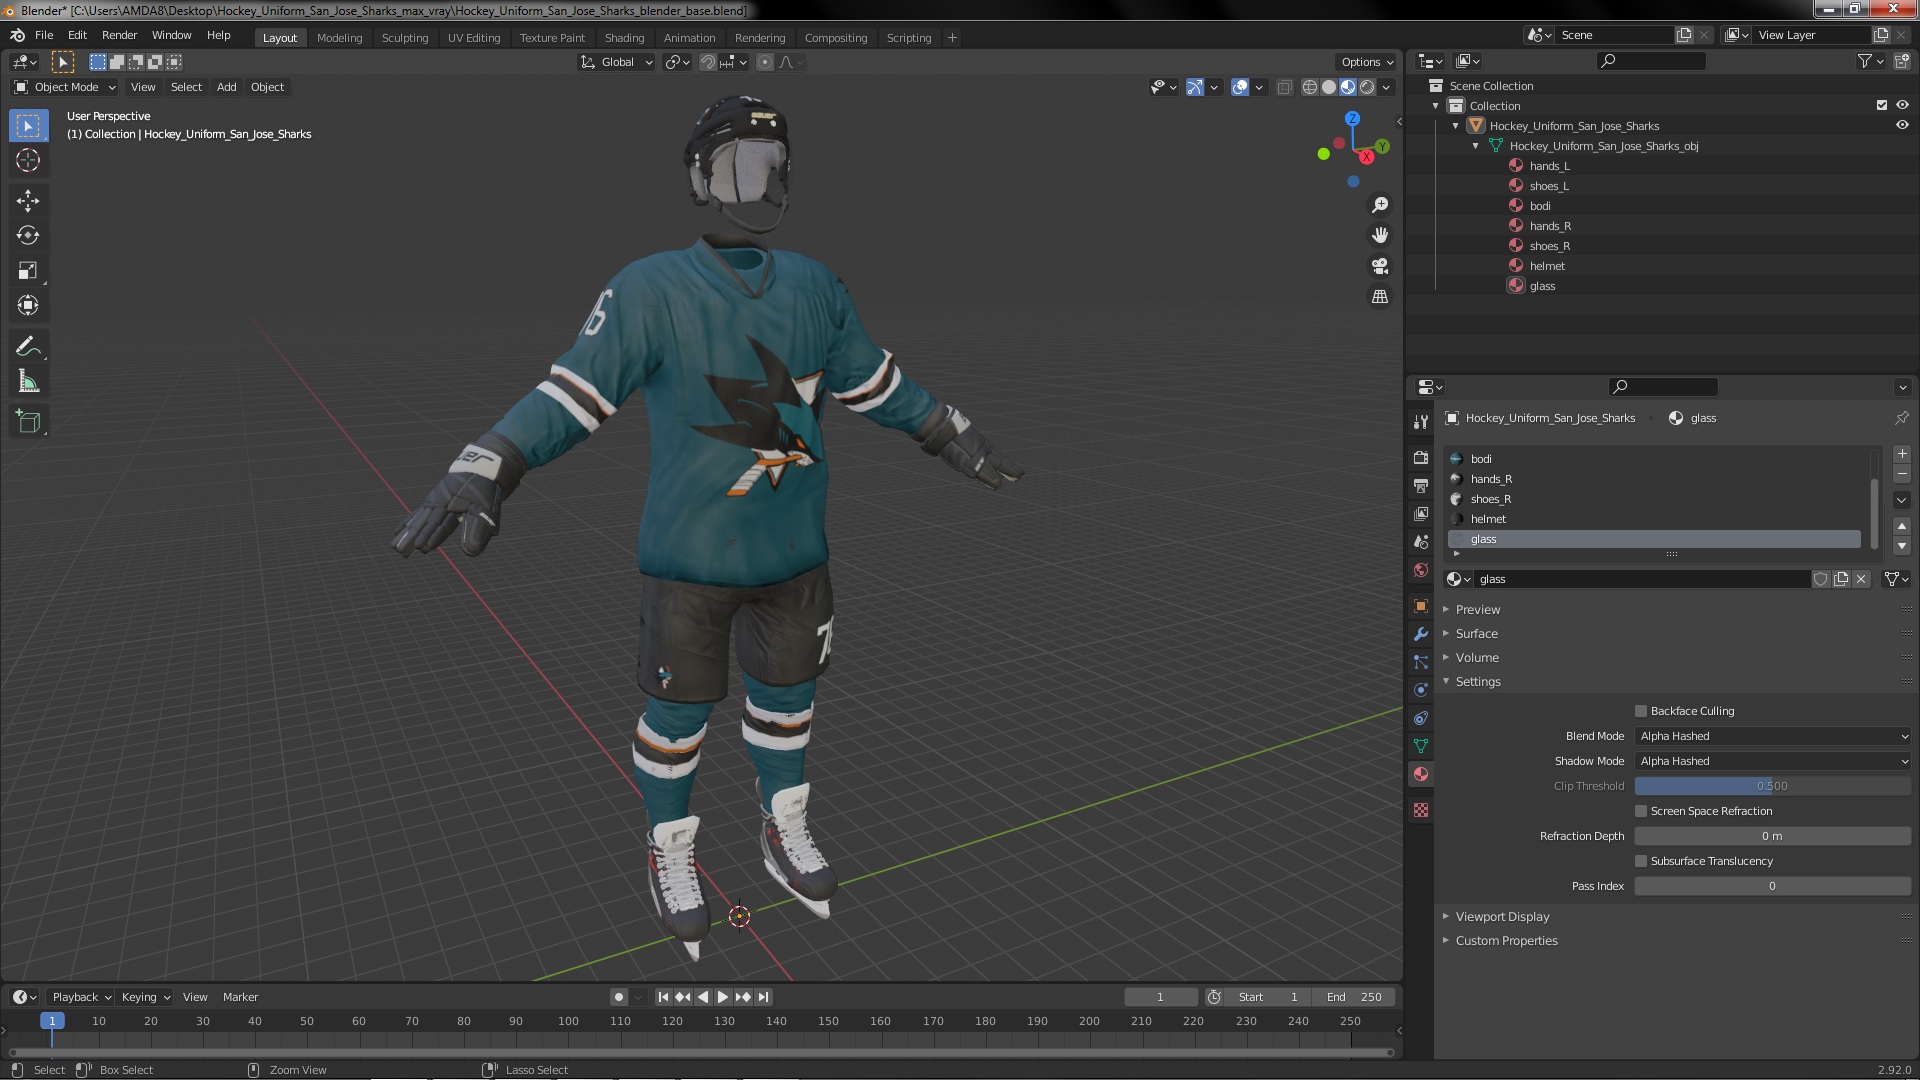Open Global transform orientation dropdown
Viewport: 1920px width, 1080px height.
tap(617, 62)
